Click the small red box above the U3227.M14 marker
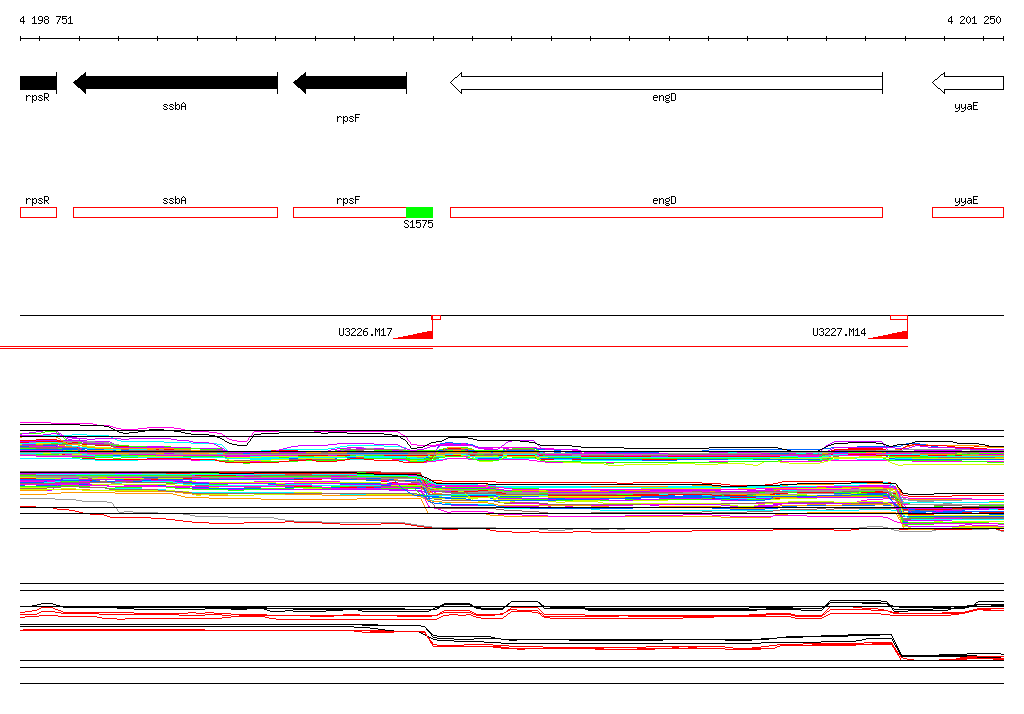The width and height of the screenshot is (1024, 714). [x=899, y=317]
